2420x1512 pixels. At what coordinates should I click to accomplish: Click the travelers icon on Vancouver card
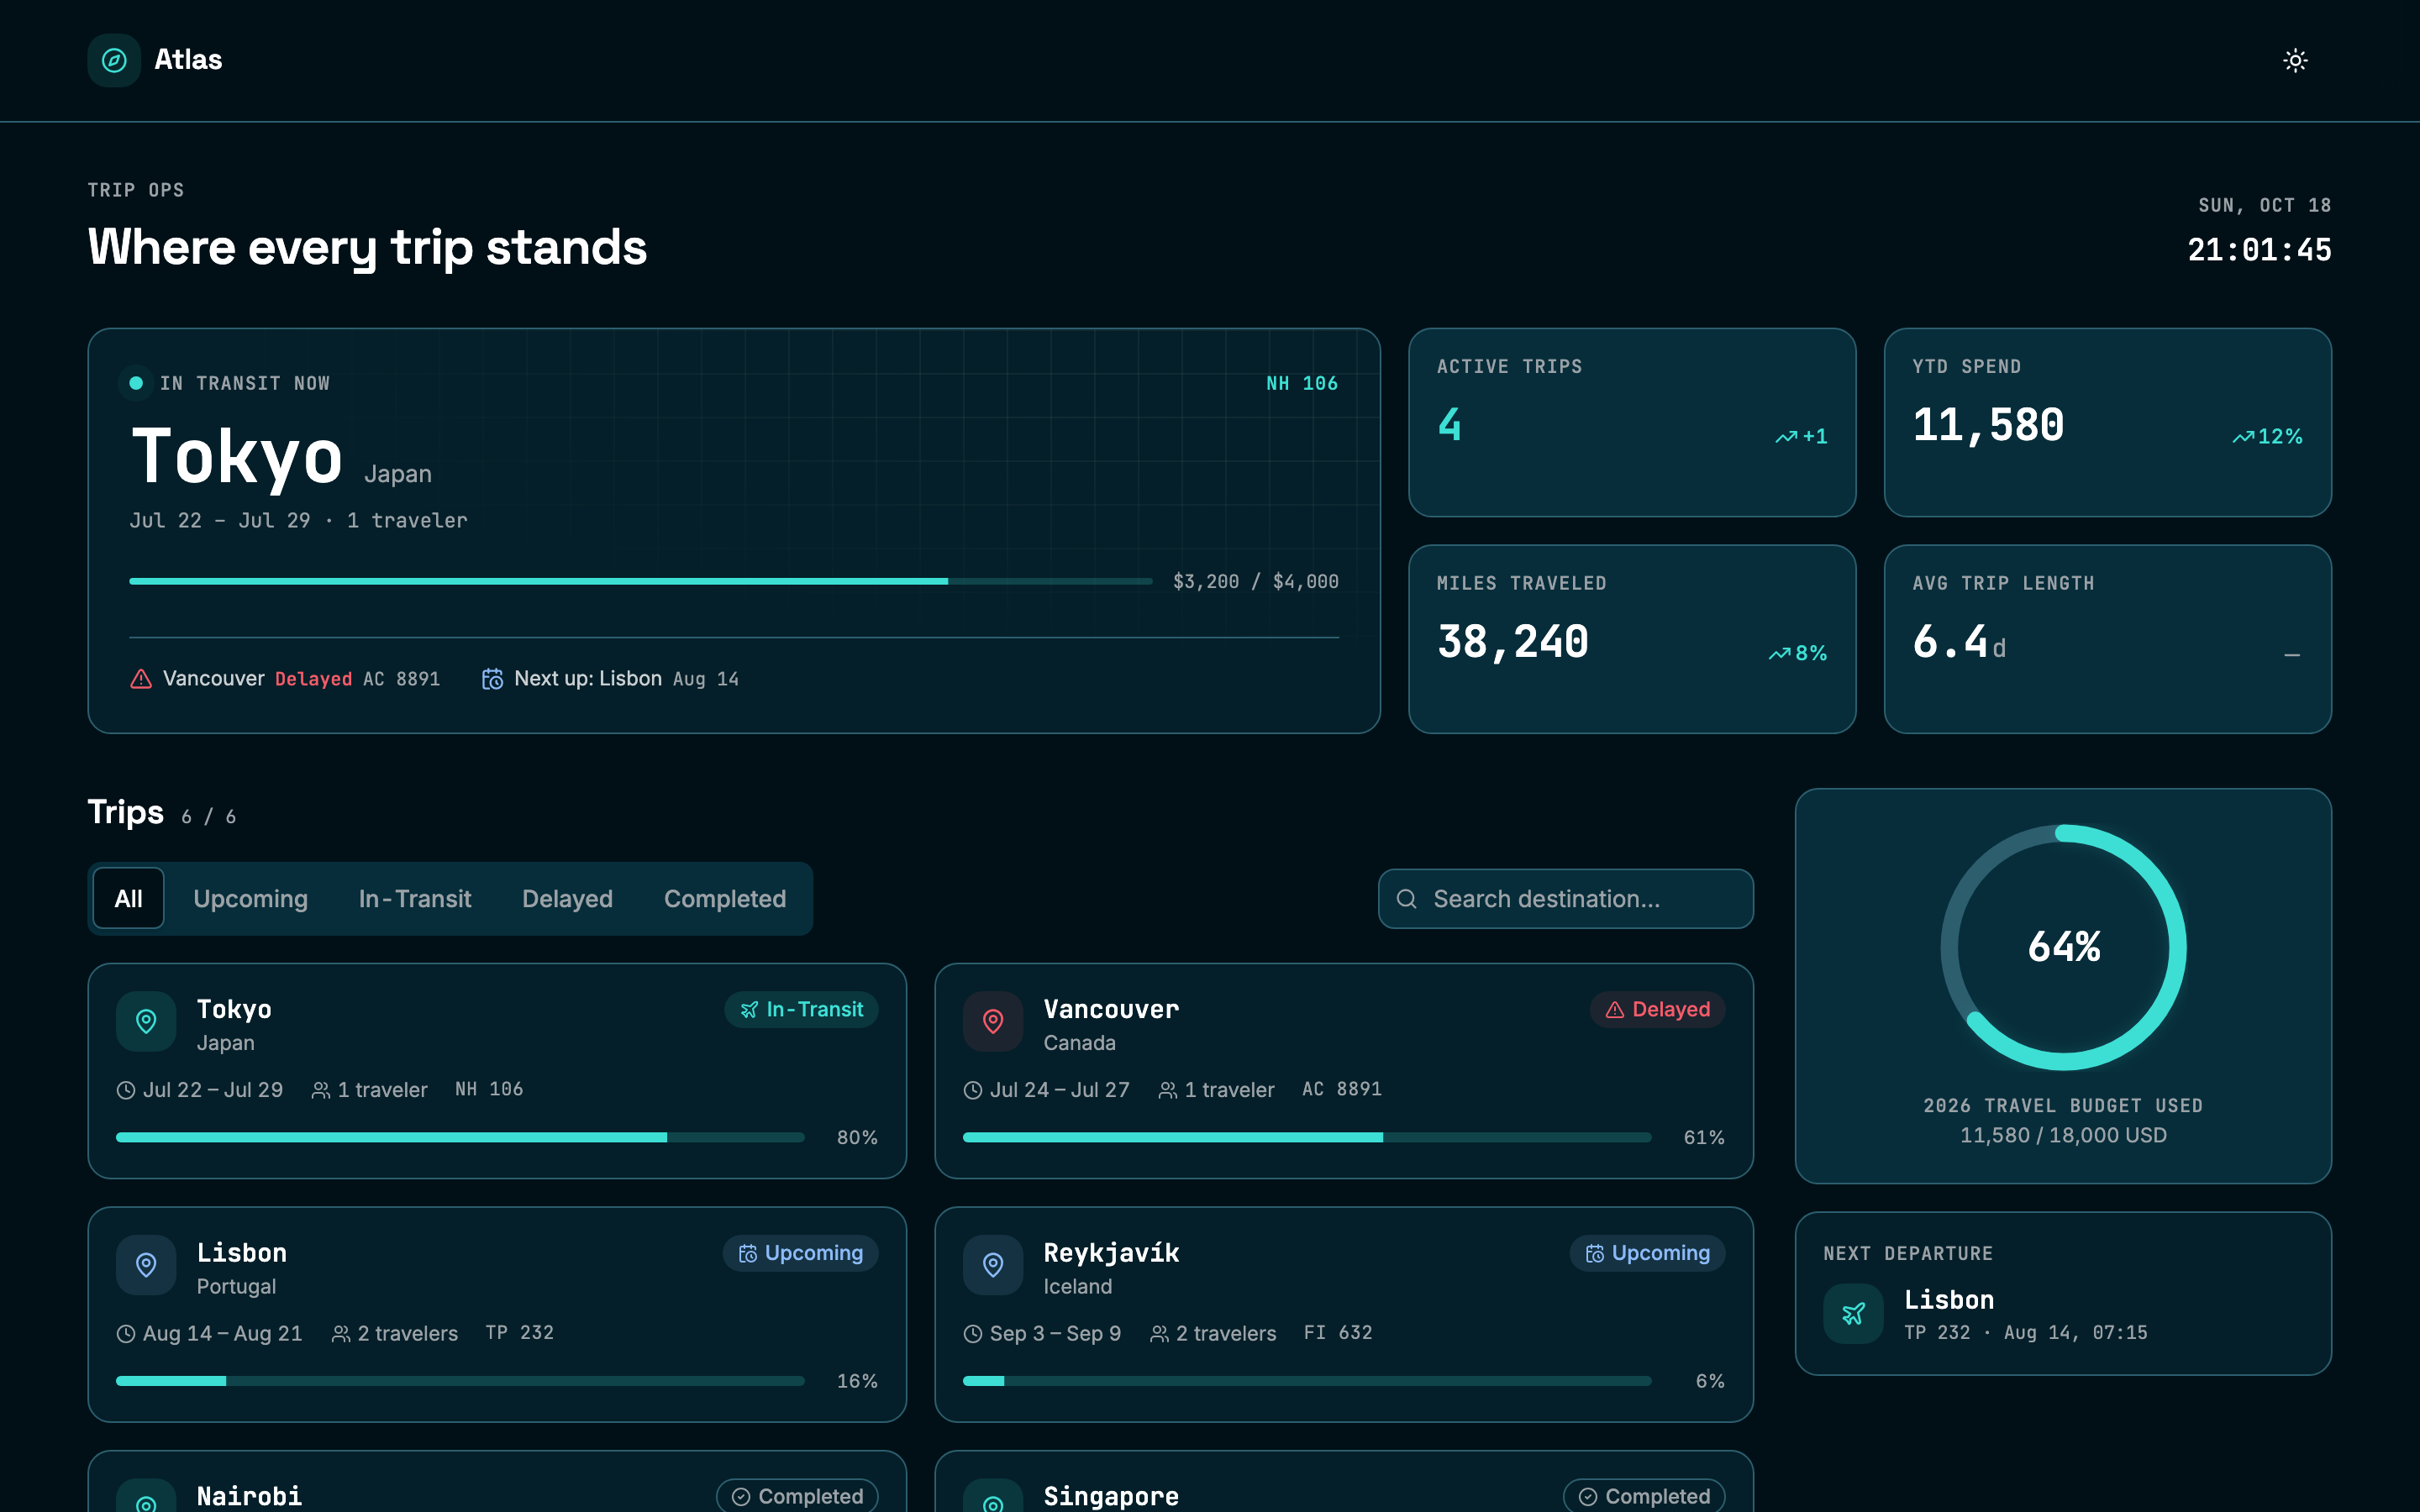[1168, 1090]
